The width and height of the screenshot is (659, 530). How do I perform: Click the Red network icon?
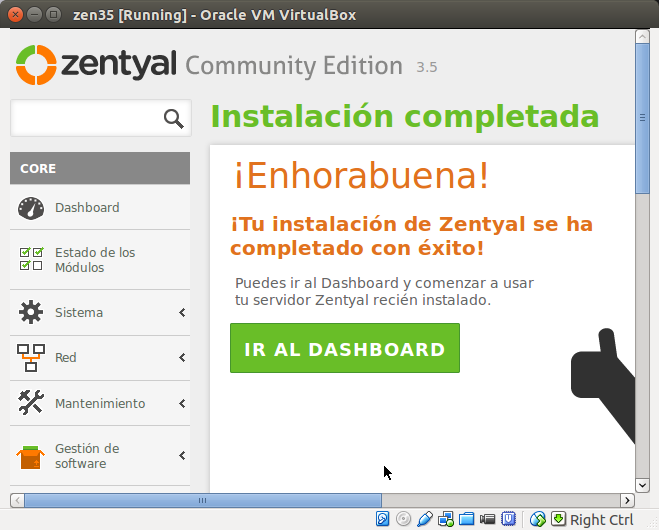pos(31,358)
